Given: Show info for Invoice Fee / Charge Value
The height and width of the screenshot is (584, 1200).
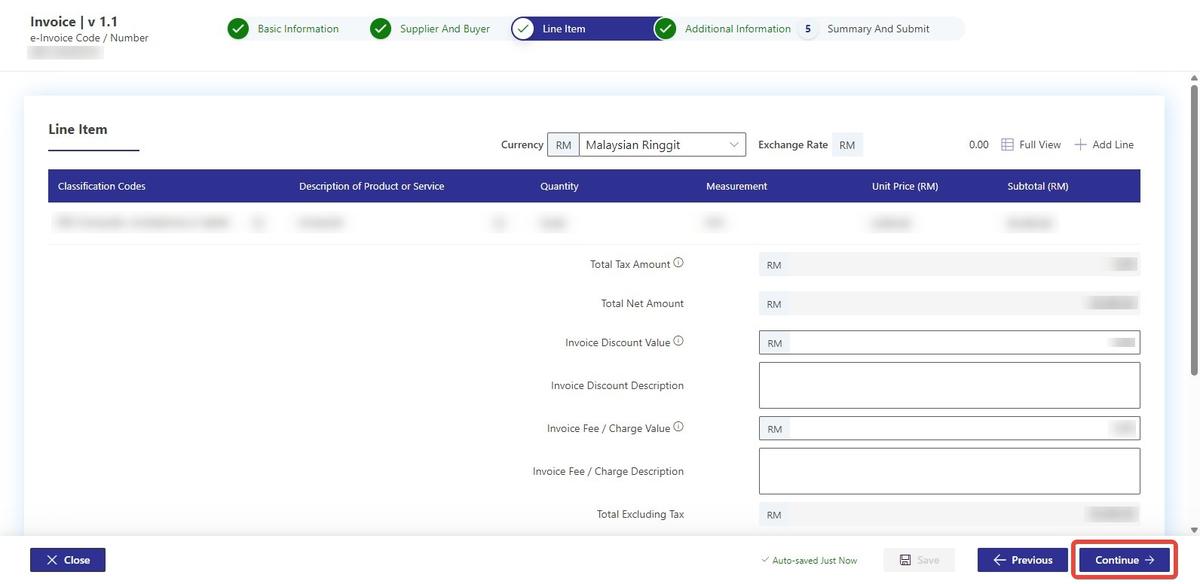Looking at the screenshot, I should (x=679, y=427).
